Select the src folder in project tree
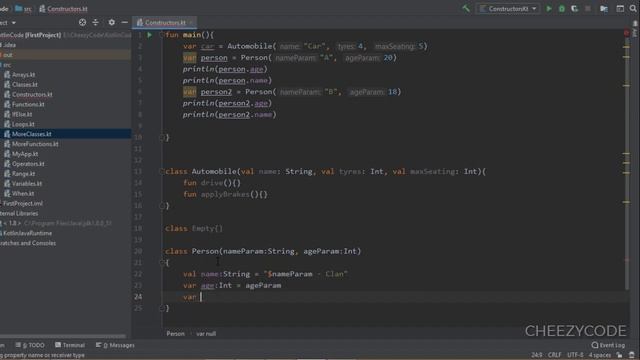 tap(7, 65)
